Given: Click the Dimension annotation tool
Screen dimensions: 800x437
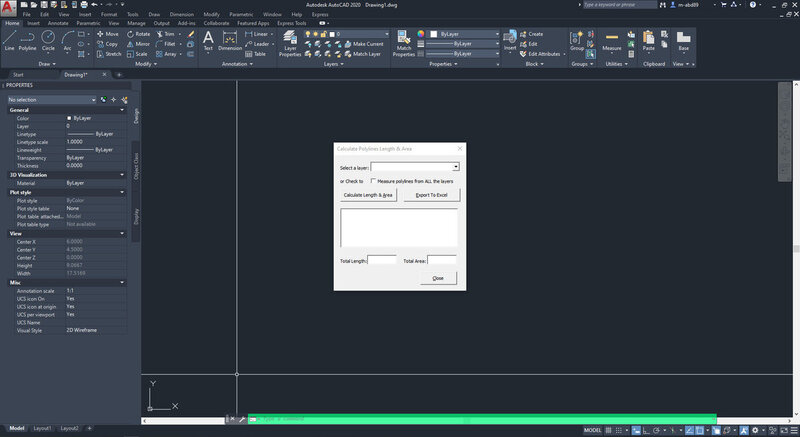Looking at the screenshot, I should (230, 41).
